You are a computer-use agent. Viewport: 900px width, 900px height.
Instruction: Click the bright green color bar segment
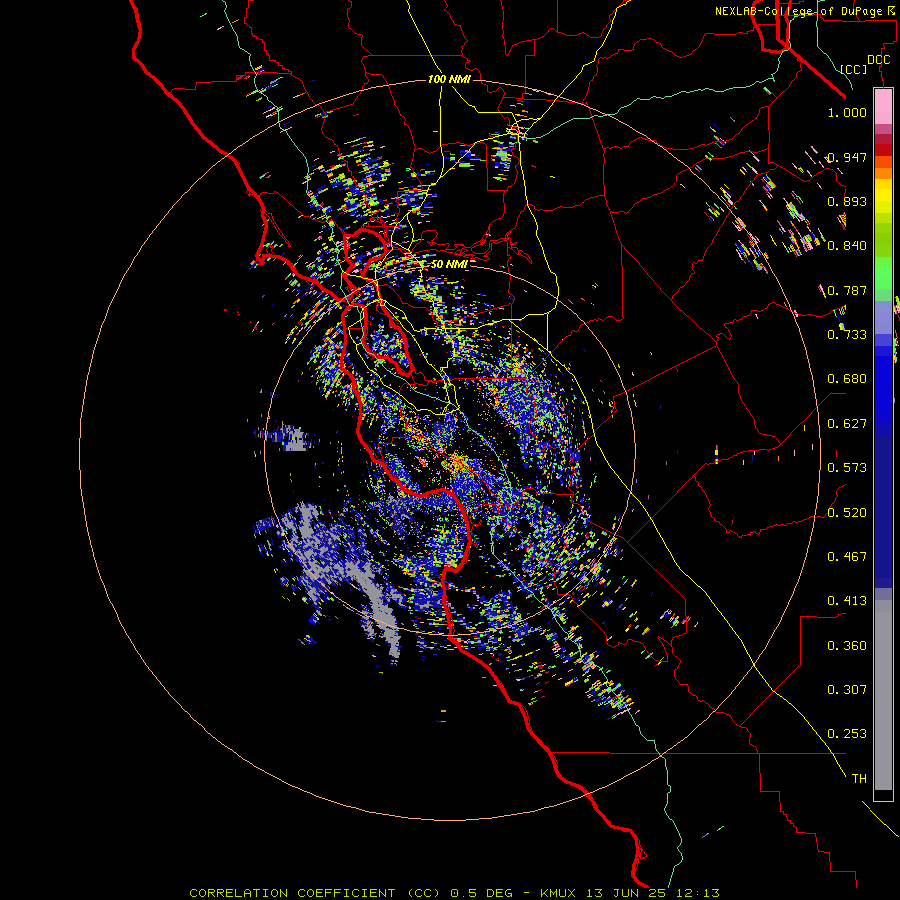[883, 273]
